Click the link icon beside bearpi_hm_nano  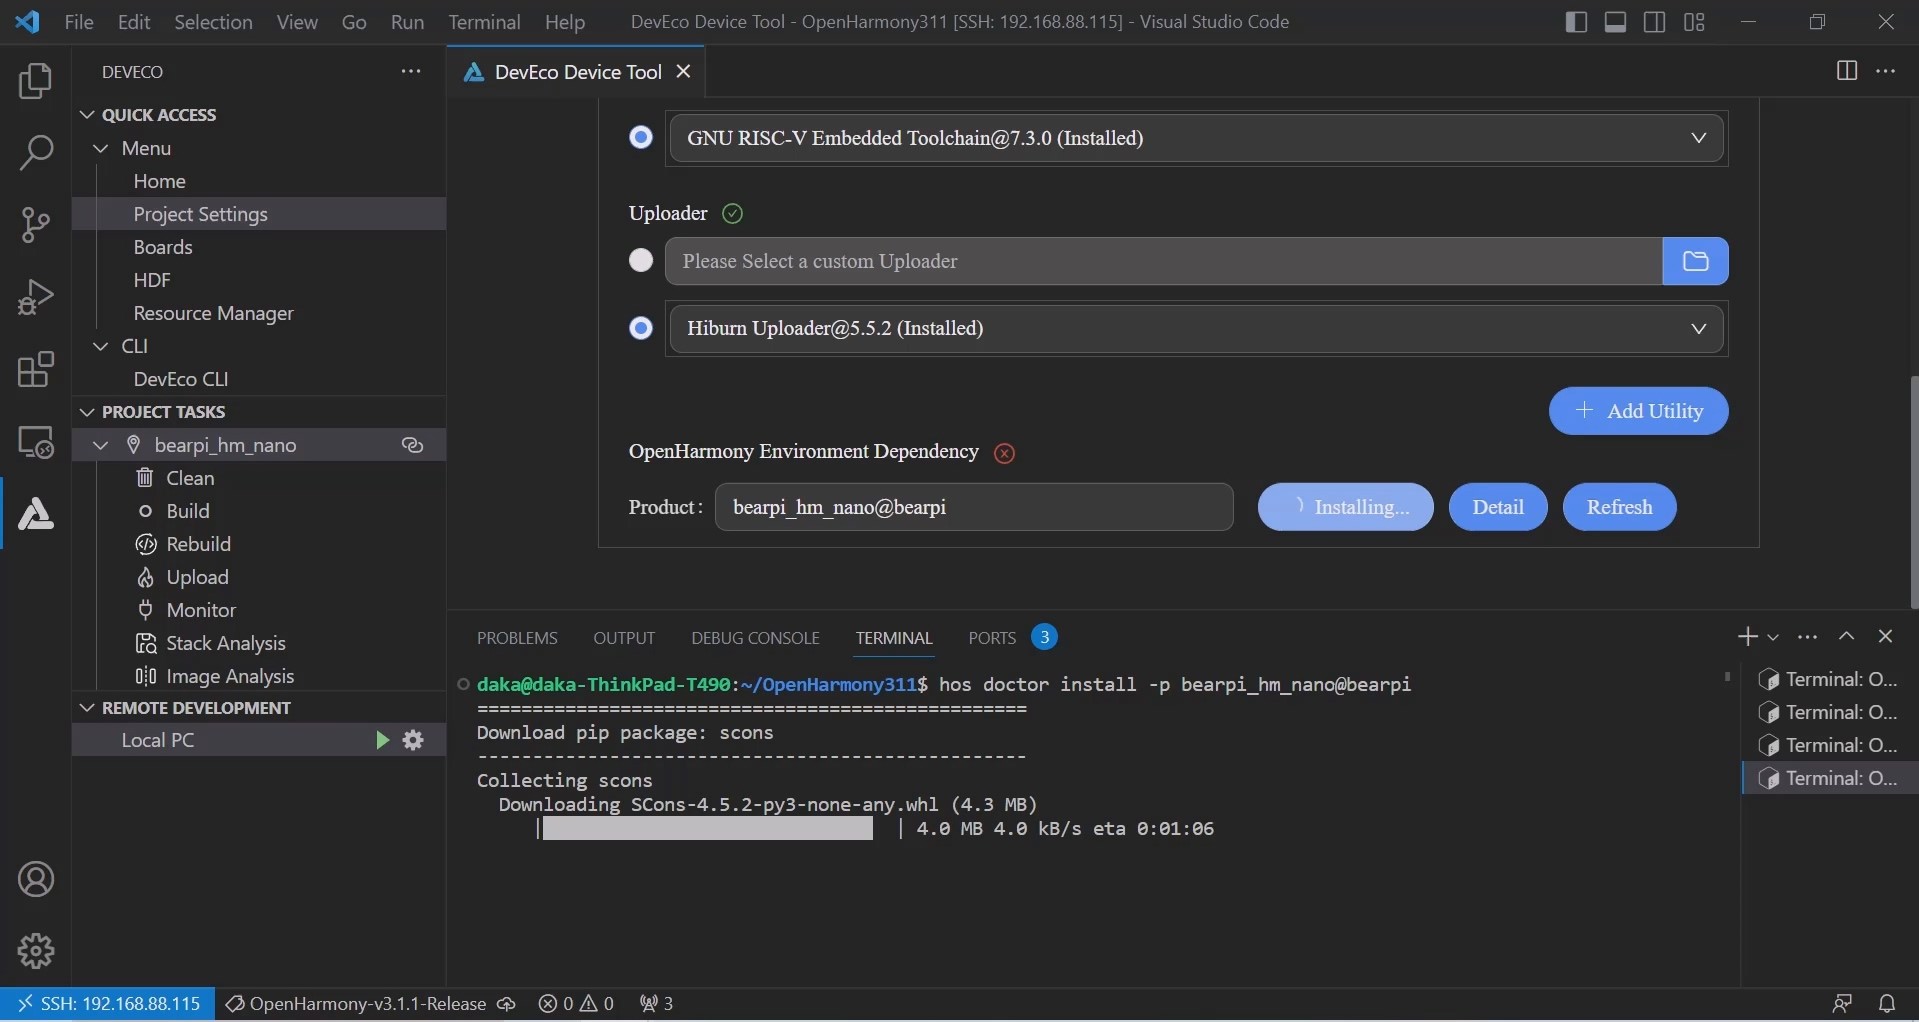(413, 445)
